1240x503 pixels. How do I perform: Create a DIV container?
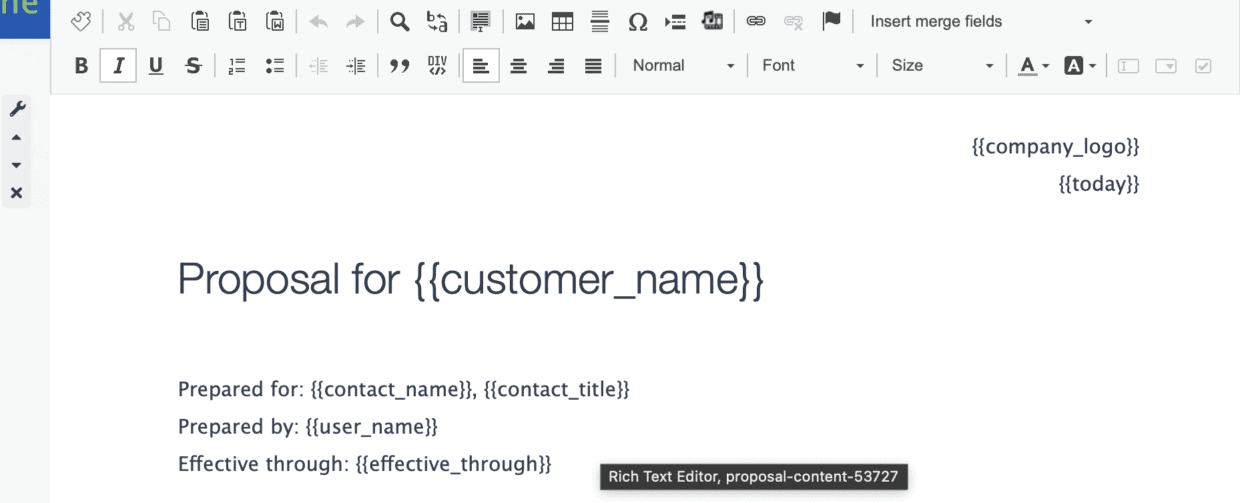click(x=437, y=66)
